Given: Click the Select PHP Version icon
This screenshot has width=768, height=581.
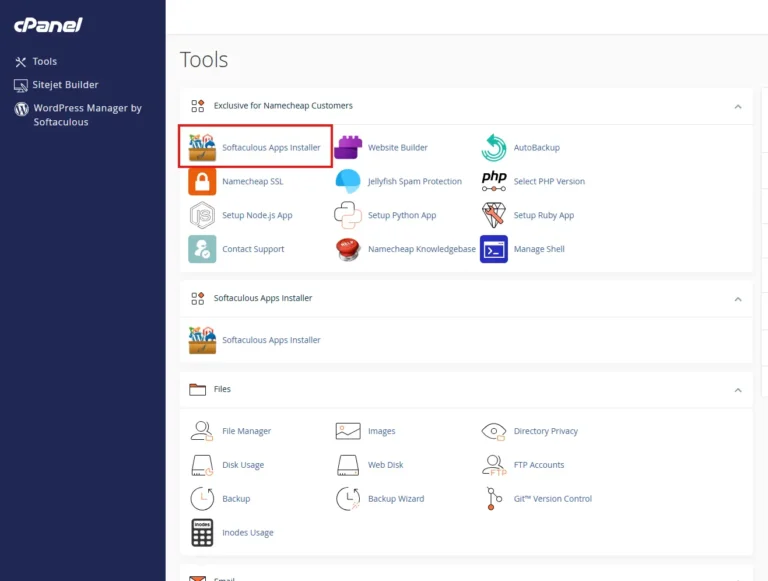Looking at the screenshot, I should [x=494, y=181].
